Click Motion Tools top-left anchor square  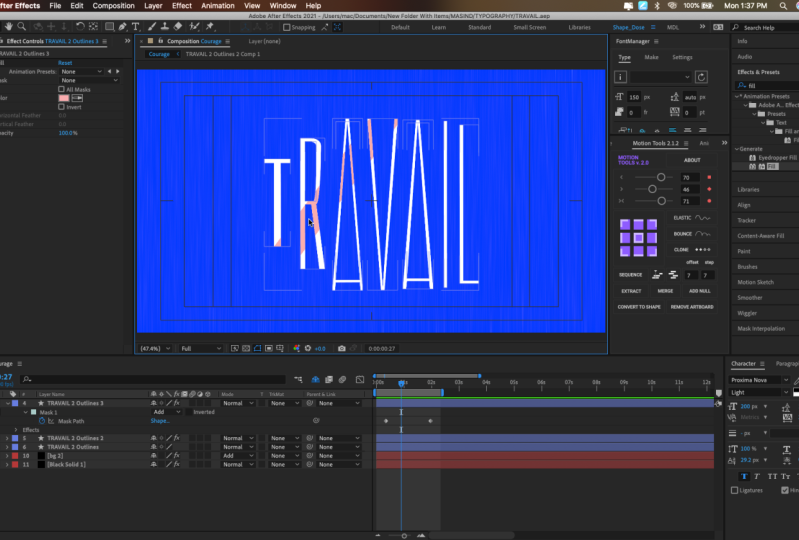(625, 225)
